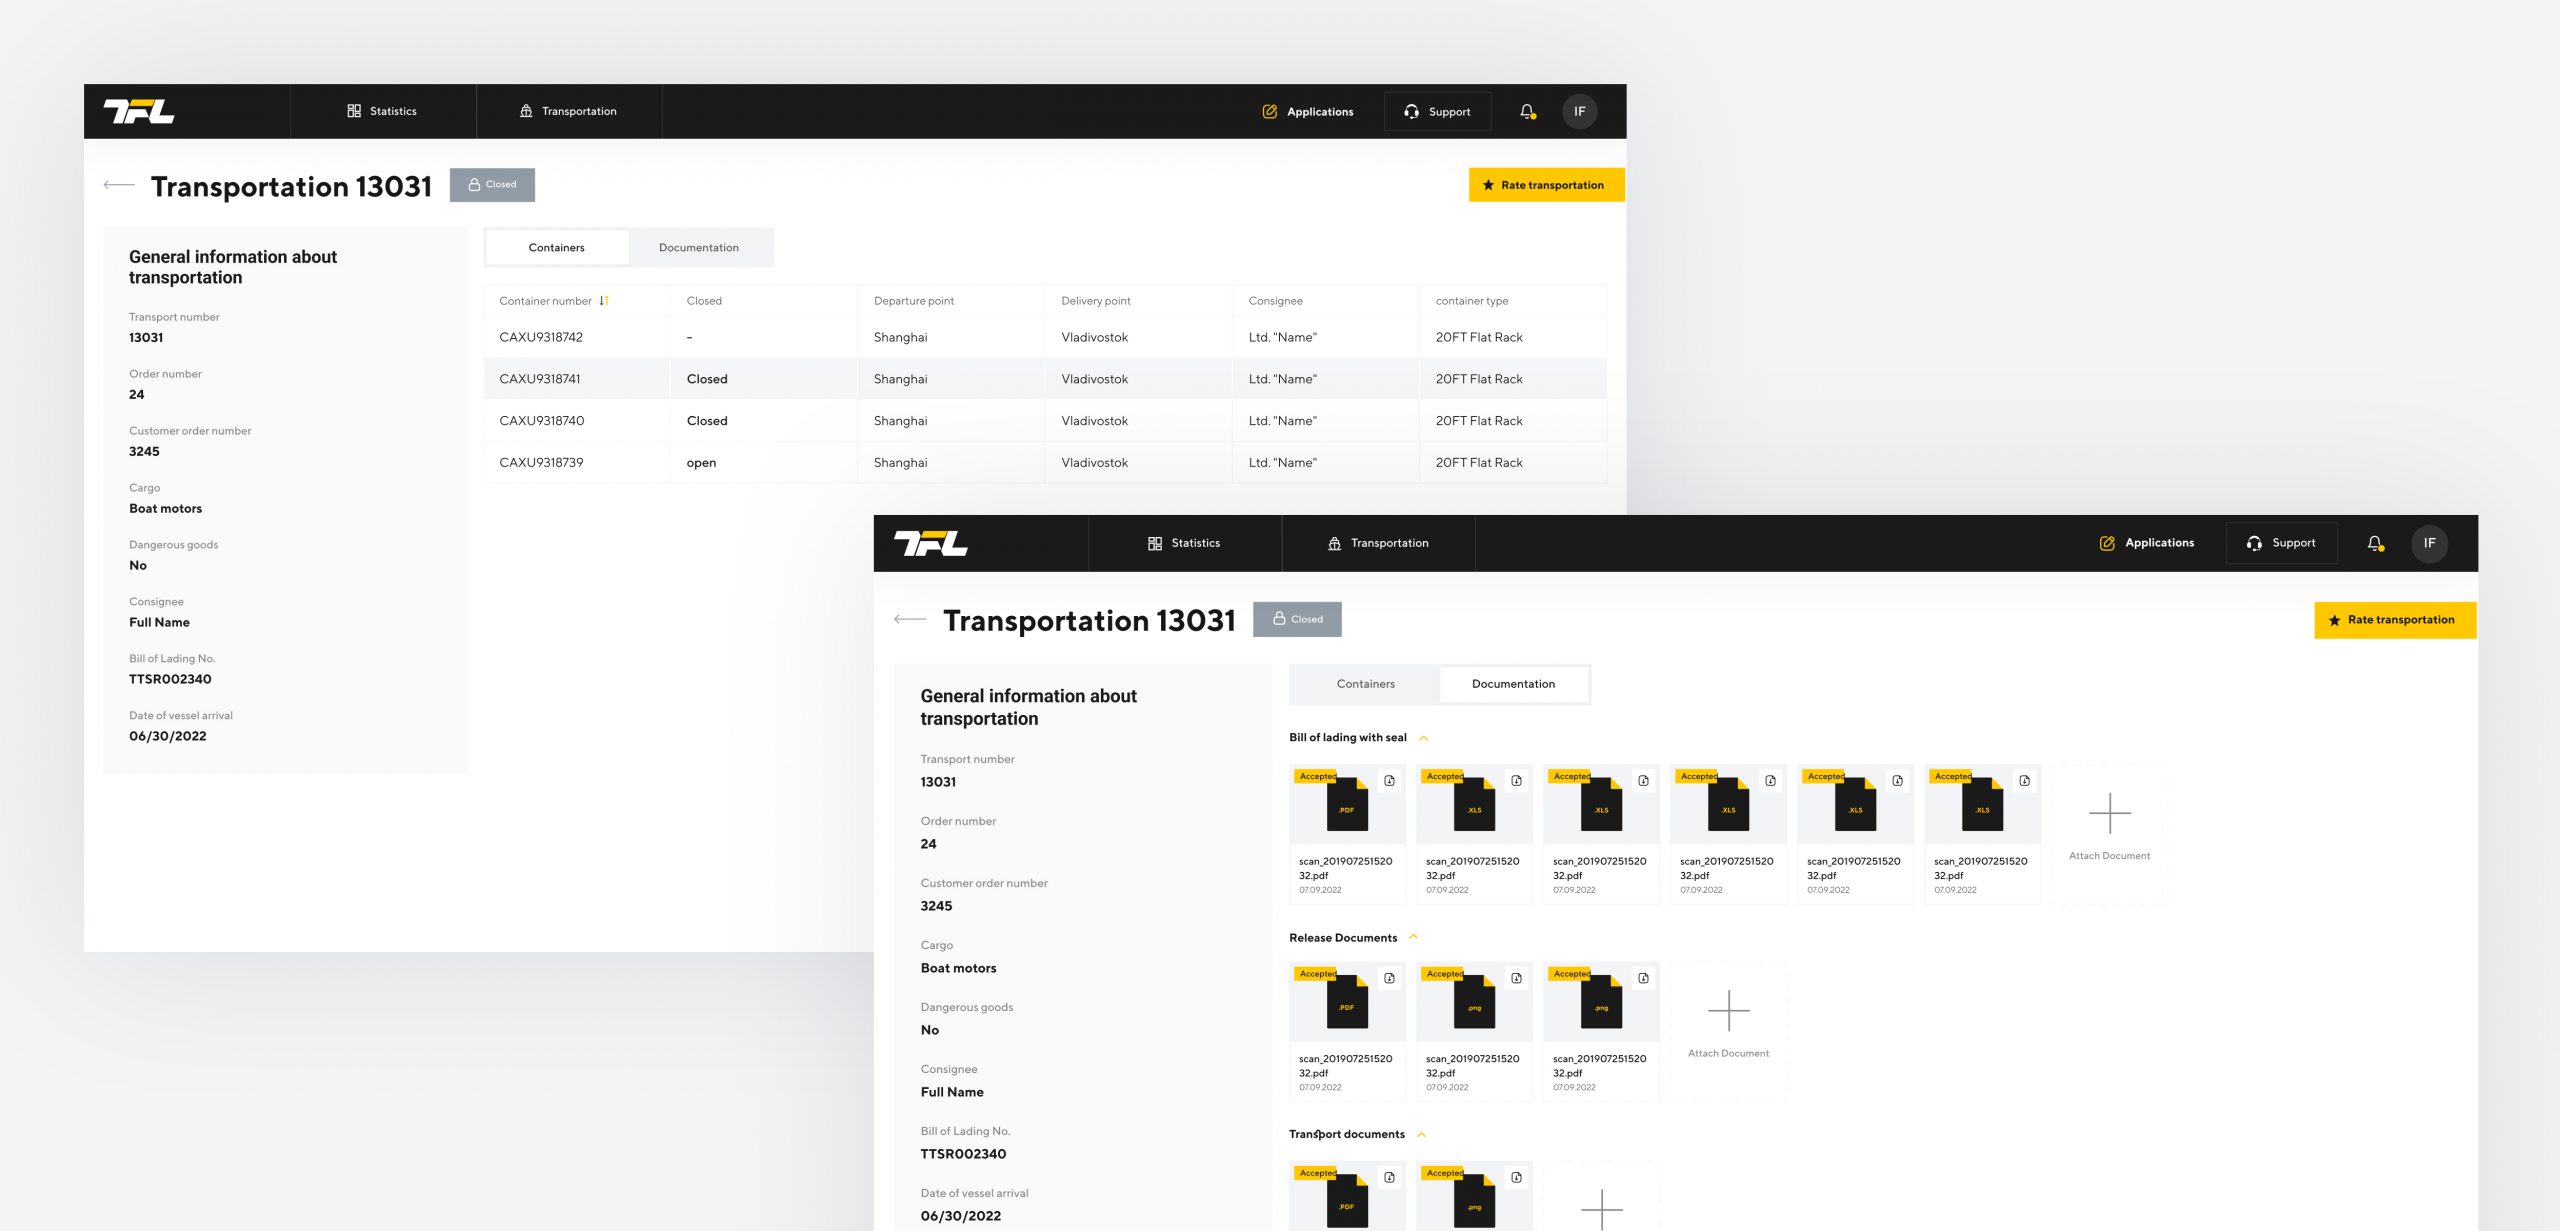This screenshot has height=1231, width=2560.
Task: Collapse the Transport documents section
Action: pyautogui.click(x=1421, y=1134)
